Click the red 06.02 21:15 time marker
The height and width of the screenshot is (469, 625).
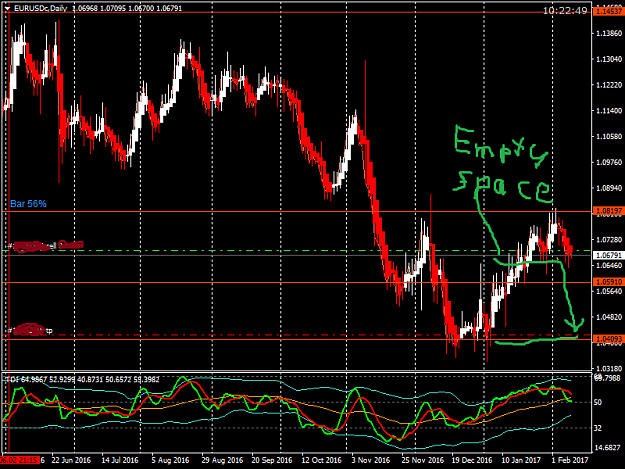[20, 460]
